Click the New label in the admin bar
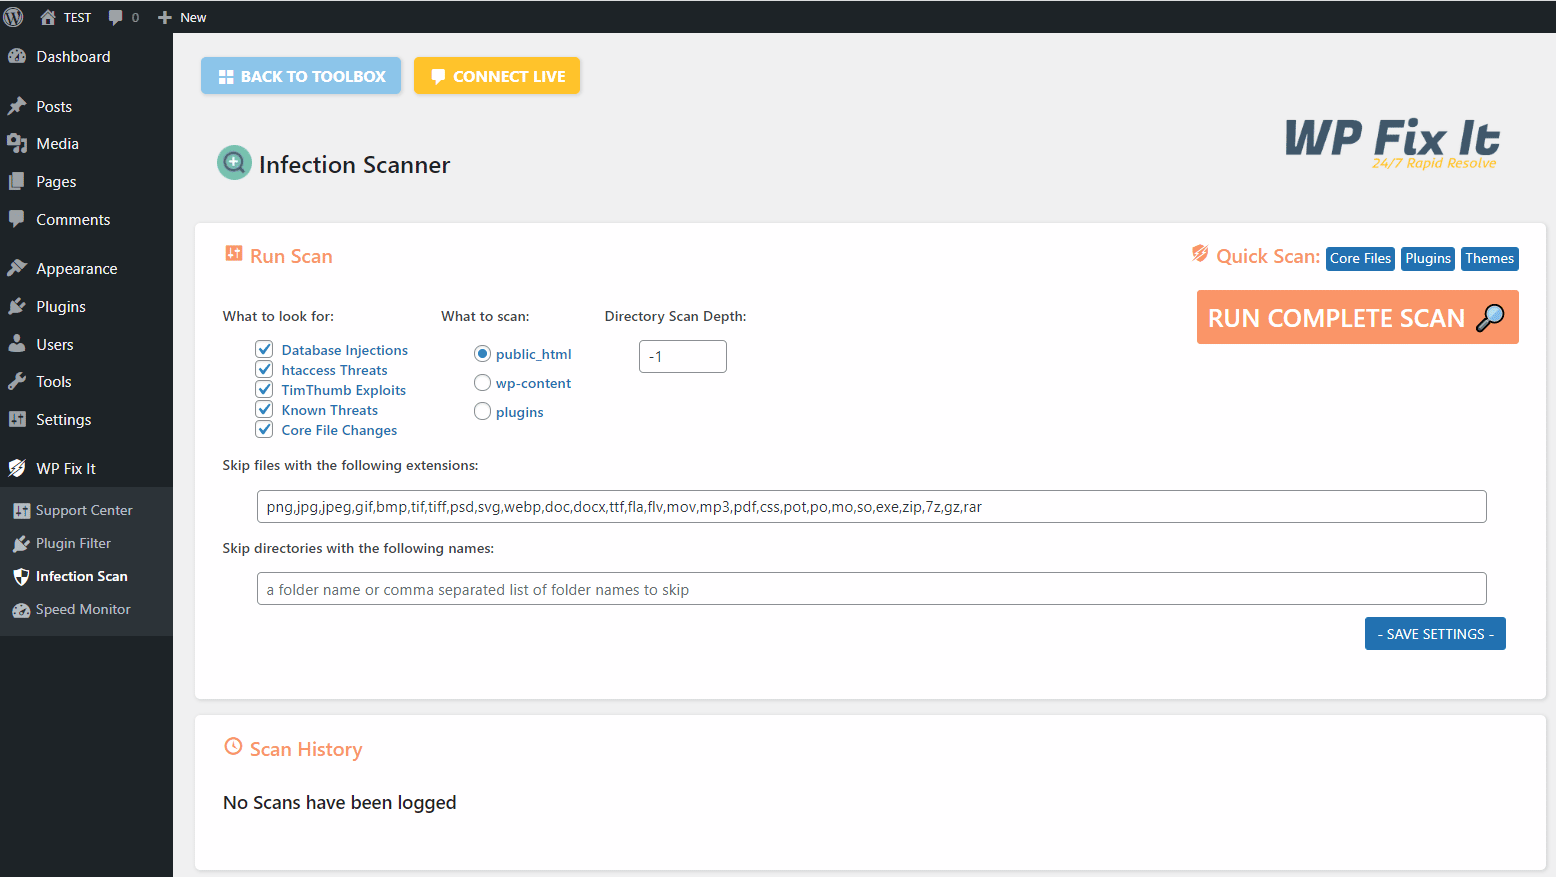1556x877 pixels. pyautogui.click(x=193, y=17)
